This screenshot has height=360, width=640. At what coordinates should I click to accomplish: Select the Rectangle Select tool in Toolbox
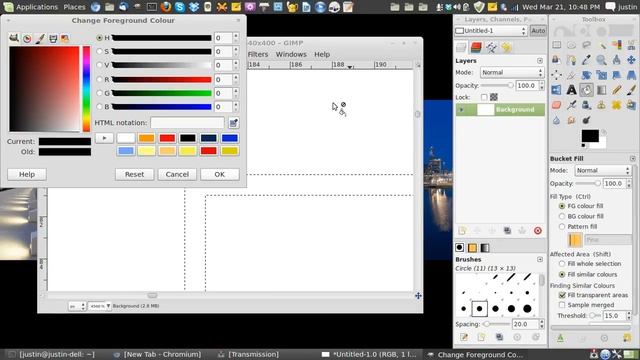tap(556, 45)
